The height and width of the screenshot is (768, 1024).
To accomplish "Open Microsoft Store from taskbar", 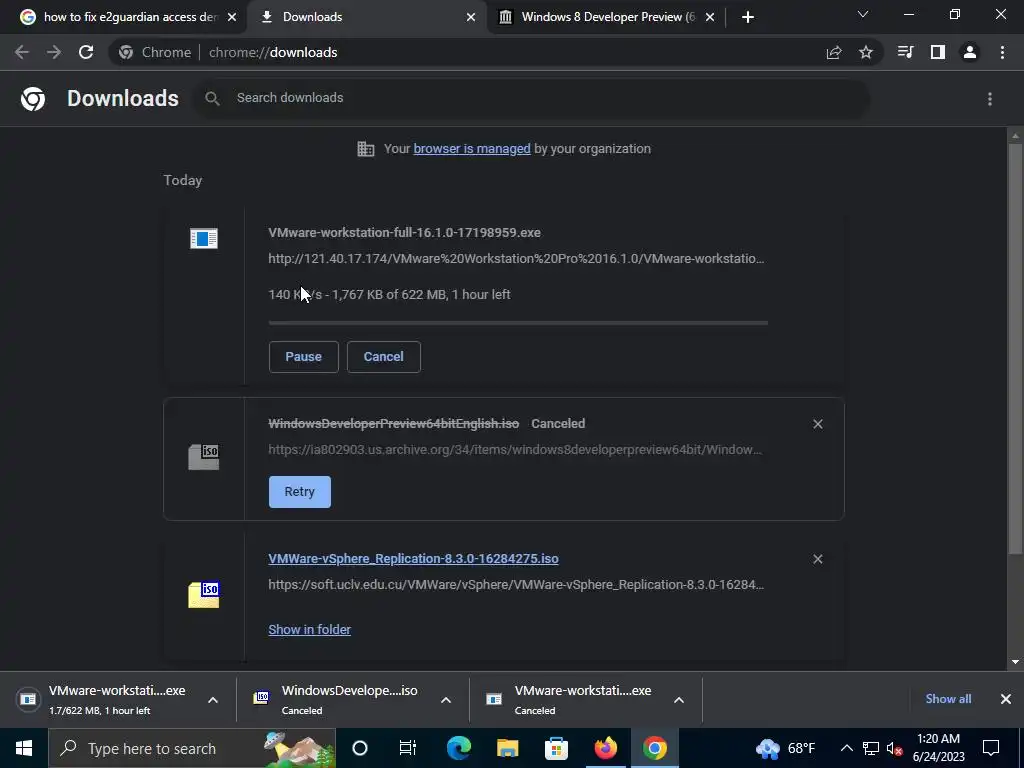I will tap(556, 748).
